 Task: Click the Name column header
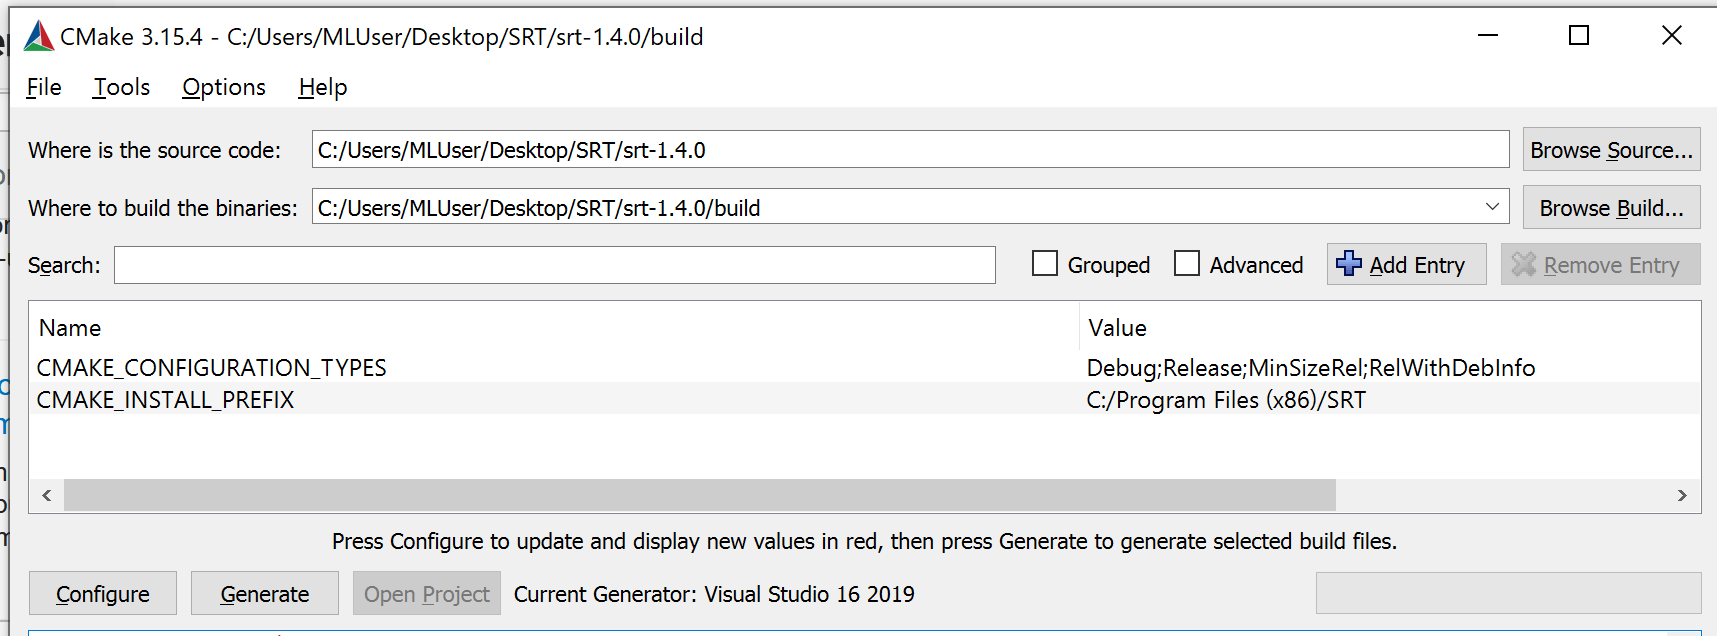coord(554,328)
